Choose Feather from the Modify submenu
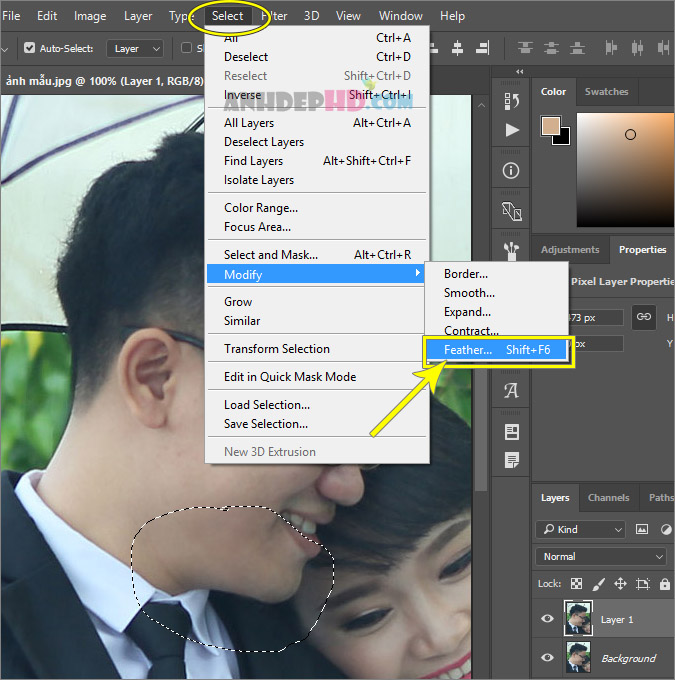The height and width of the screenshot is (680, 675). coord(497,350)
